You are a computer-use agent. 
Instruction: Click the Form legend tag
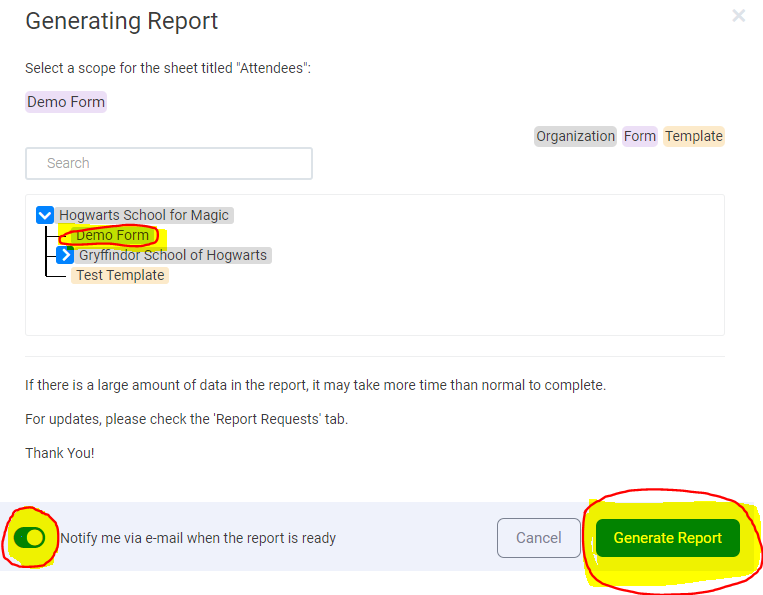tap(640, 136)
